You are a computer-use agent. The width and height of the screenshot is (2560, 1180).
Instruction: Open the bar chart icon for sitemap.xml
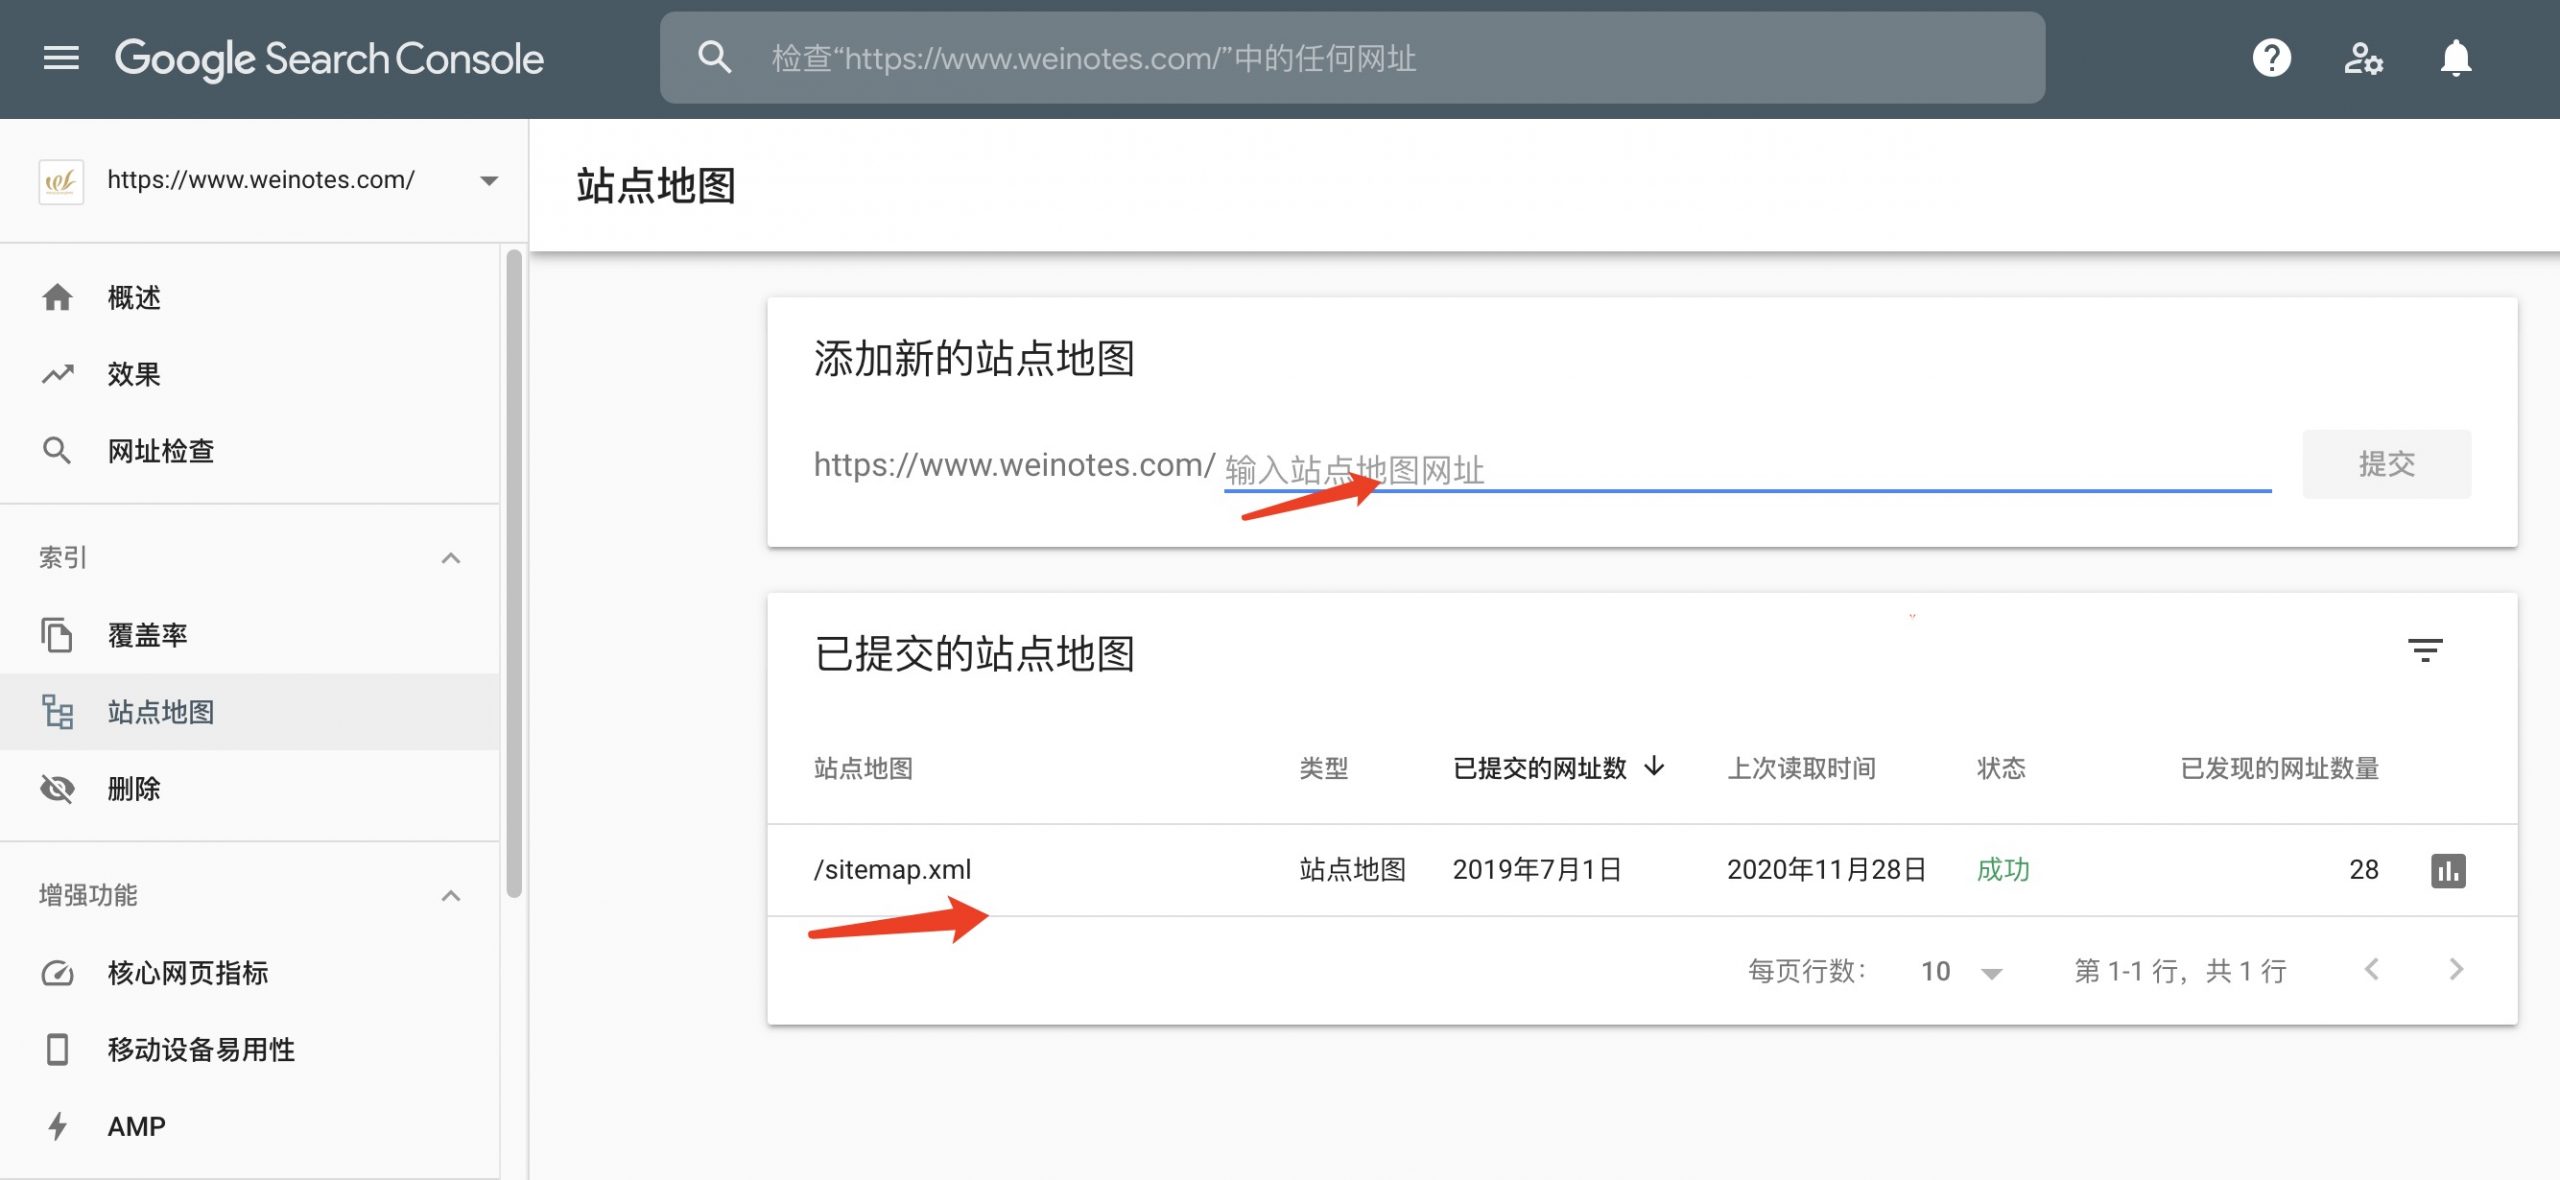(2448, 870)
